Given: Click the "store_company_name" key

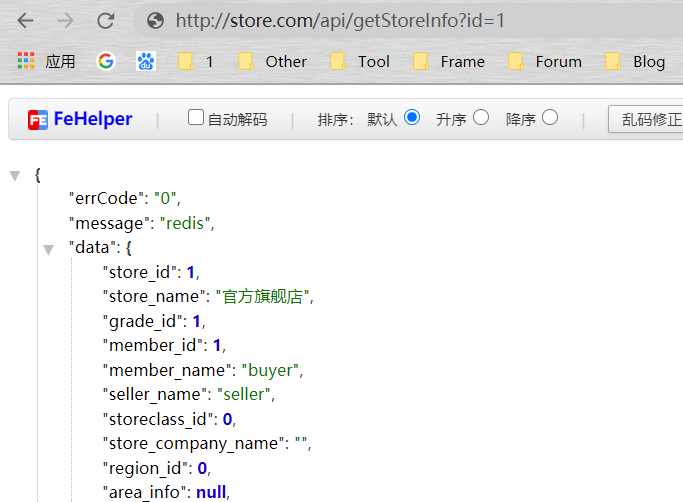Looking at the screenshot, I should [x=194, y=444].
